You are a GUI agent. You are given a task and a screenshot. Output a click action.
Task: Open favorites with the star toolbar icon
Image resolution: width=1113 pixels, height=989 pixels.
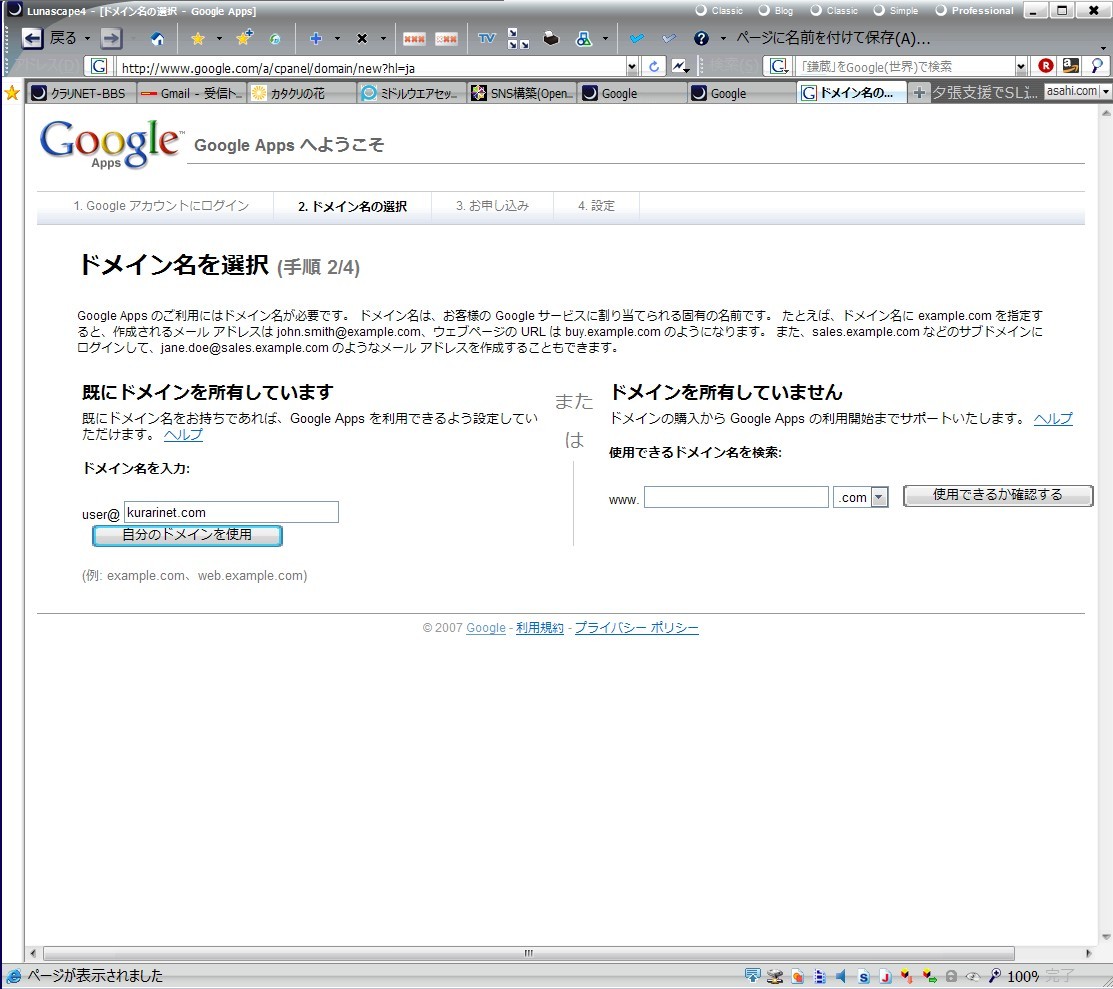coord(198,38)
